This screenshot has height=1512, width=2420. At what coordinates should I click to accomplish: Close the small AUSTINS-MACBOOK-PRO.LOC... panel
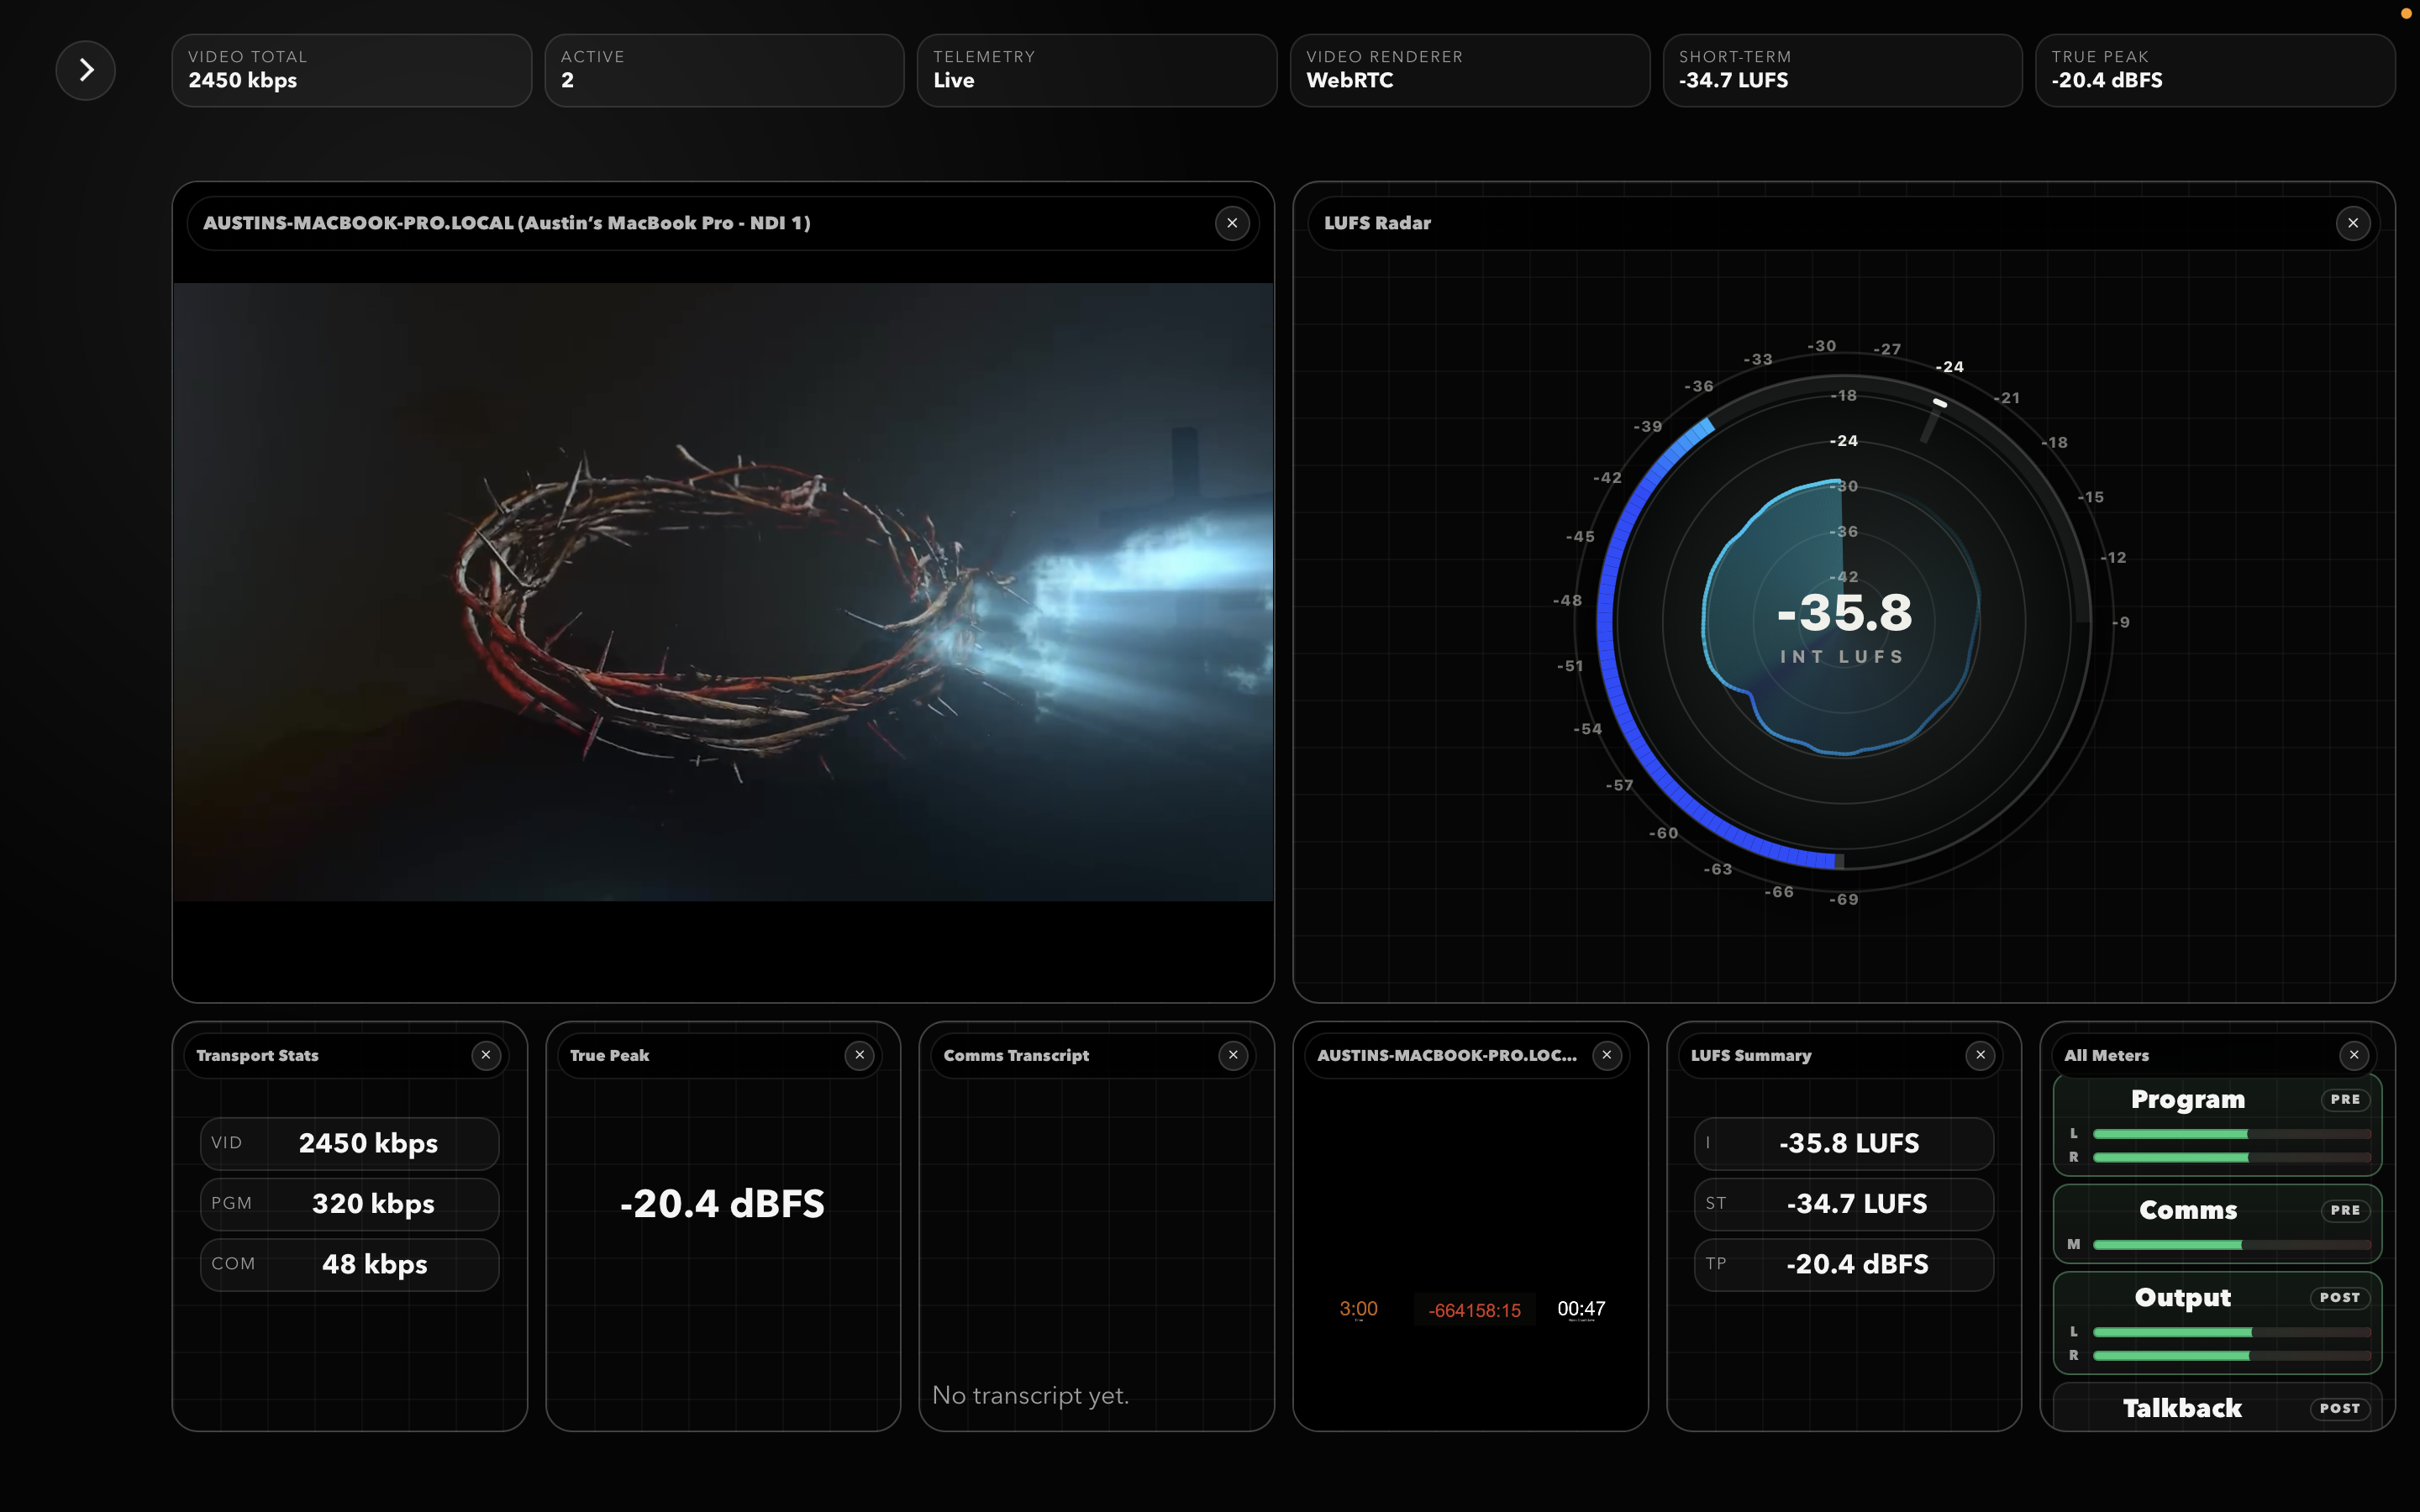tap(1607, 1055)
